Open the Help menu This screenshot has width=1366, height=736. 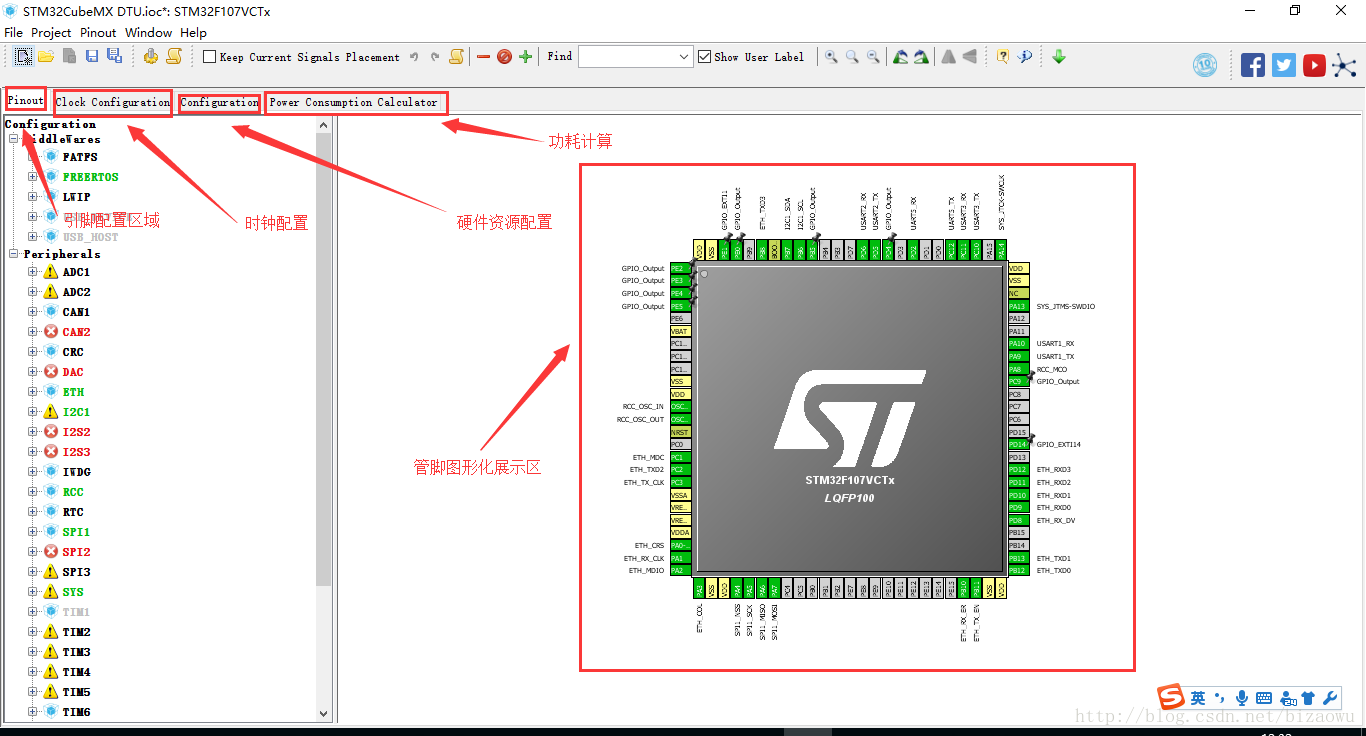(x=193, y=33)
